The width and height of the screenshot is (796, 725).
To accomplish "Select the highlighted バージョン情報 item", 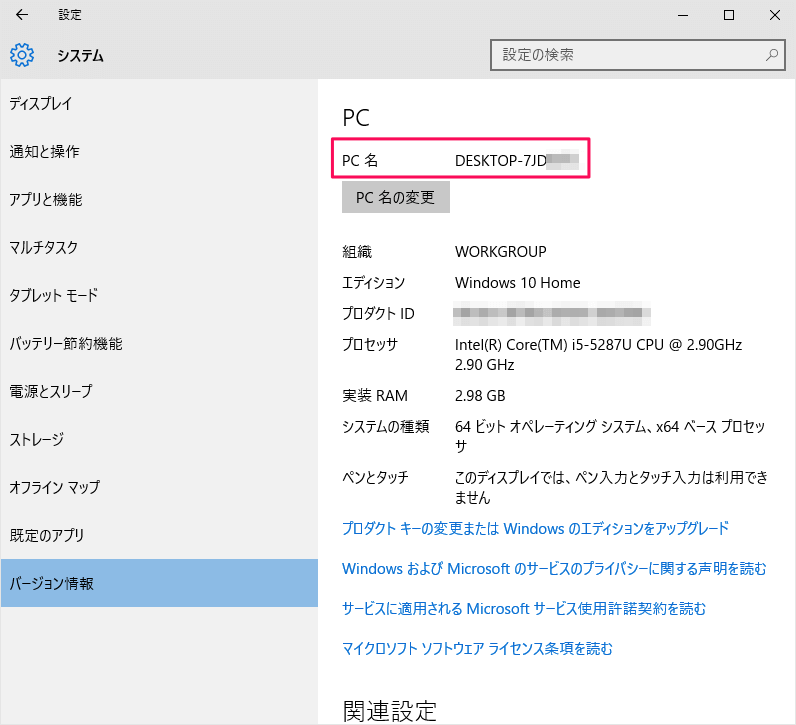I will pos(52,583).
